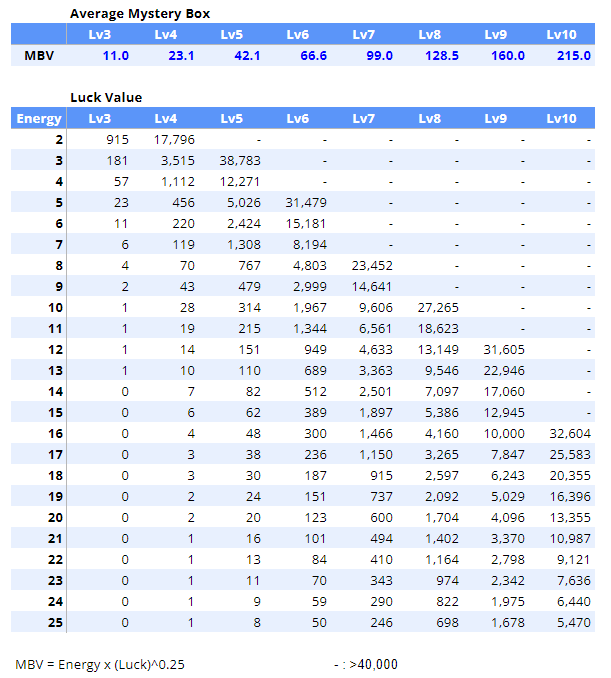
Task: Click luck value 7,636
Action: point(574,581)
